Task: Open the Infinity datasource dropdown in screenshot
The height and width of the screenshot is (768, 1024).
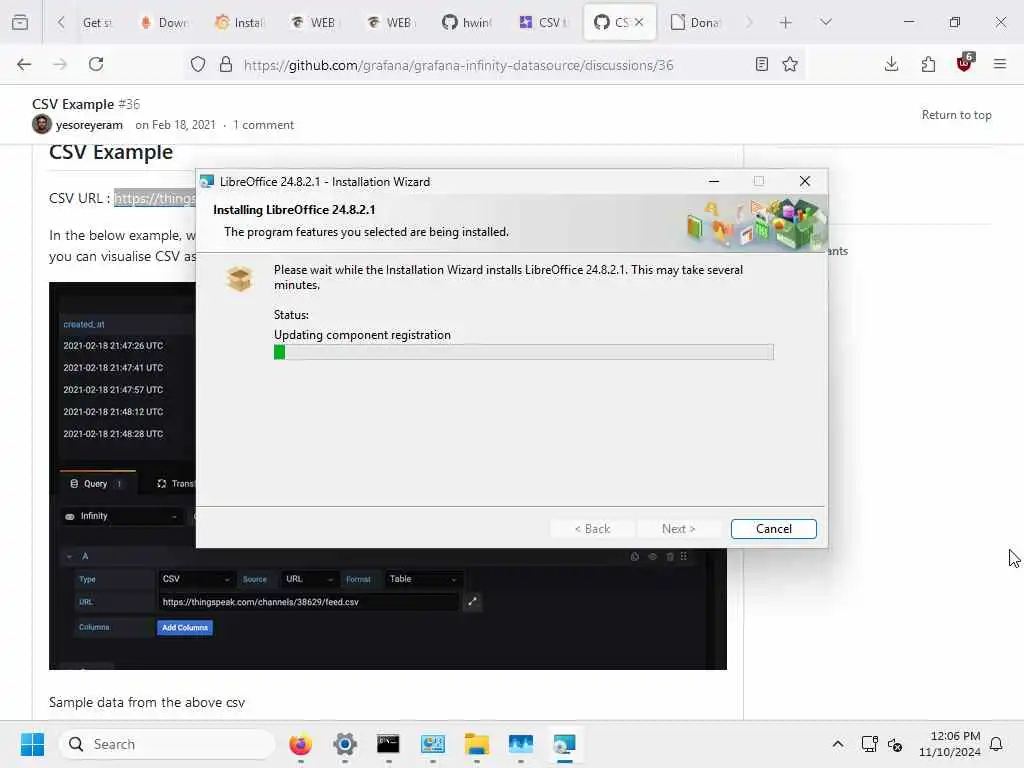Action: click(x=122, y=516)
